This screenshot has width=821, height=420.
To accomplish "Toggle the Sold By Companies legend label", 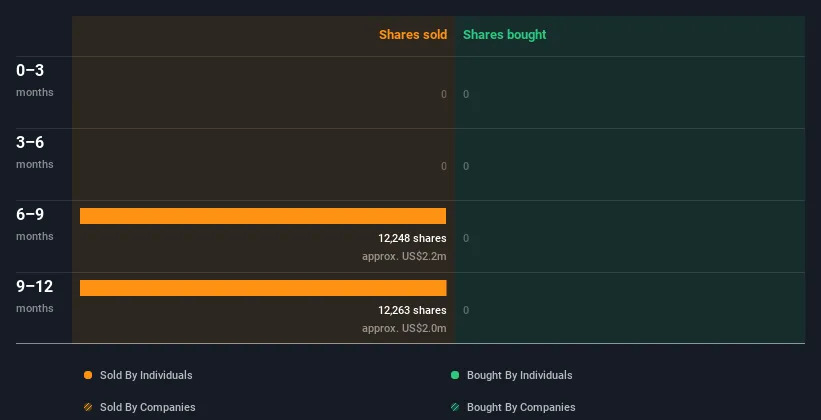I will pos(148,407).
